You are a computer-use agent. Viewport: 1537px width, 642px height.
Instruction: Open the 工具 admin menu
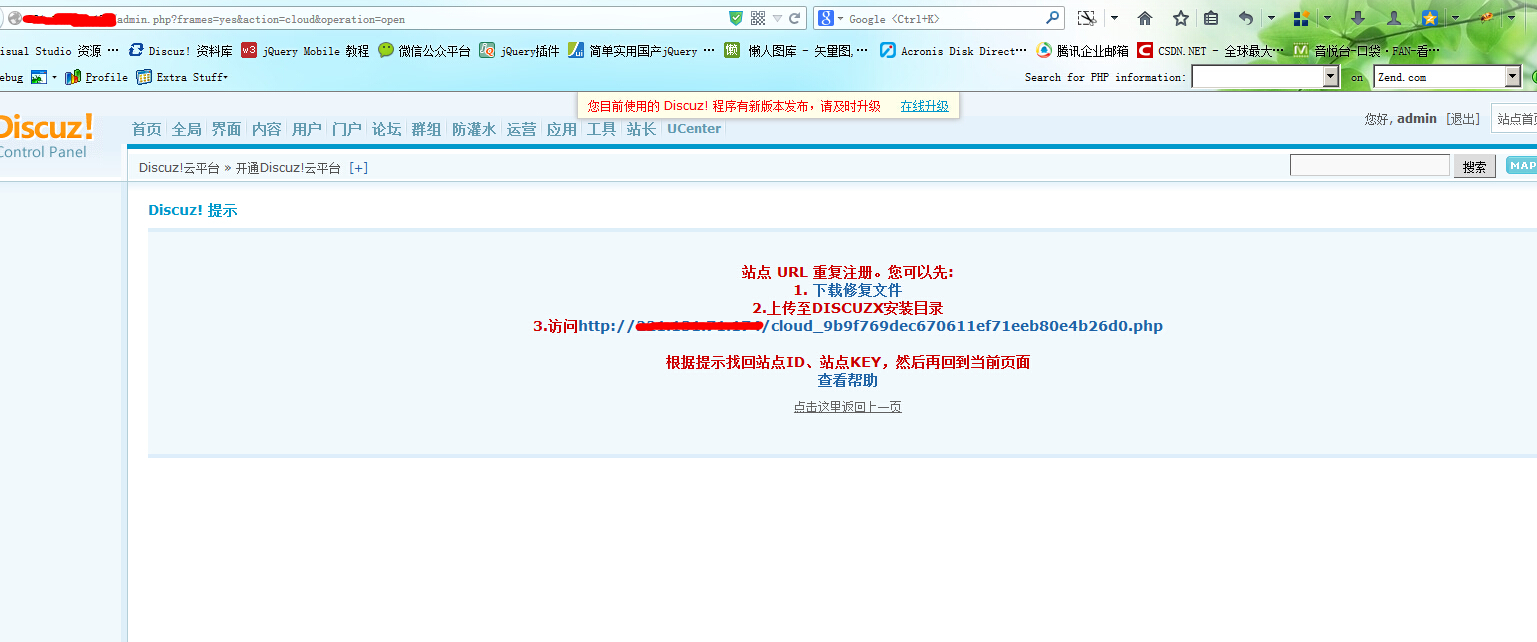601,129
